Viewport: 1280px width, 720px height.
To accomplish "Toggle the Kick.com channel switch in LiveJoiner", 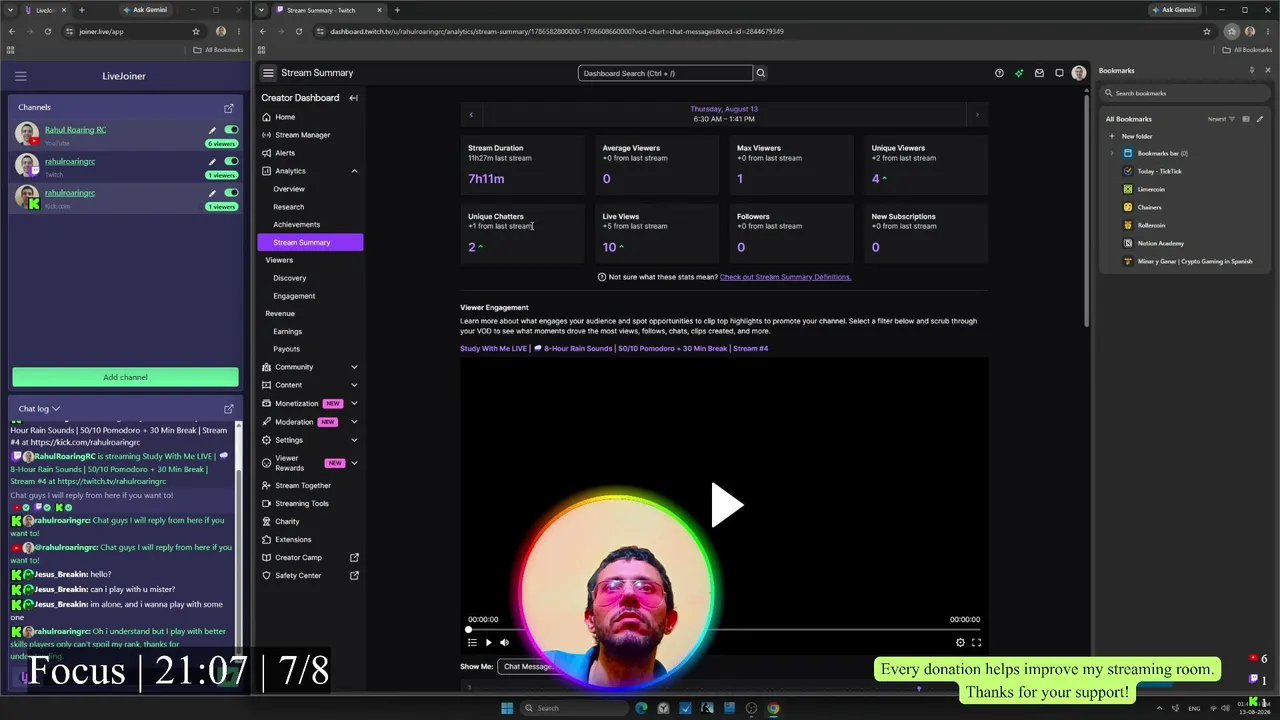I will coord(231,193).
